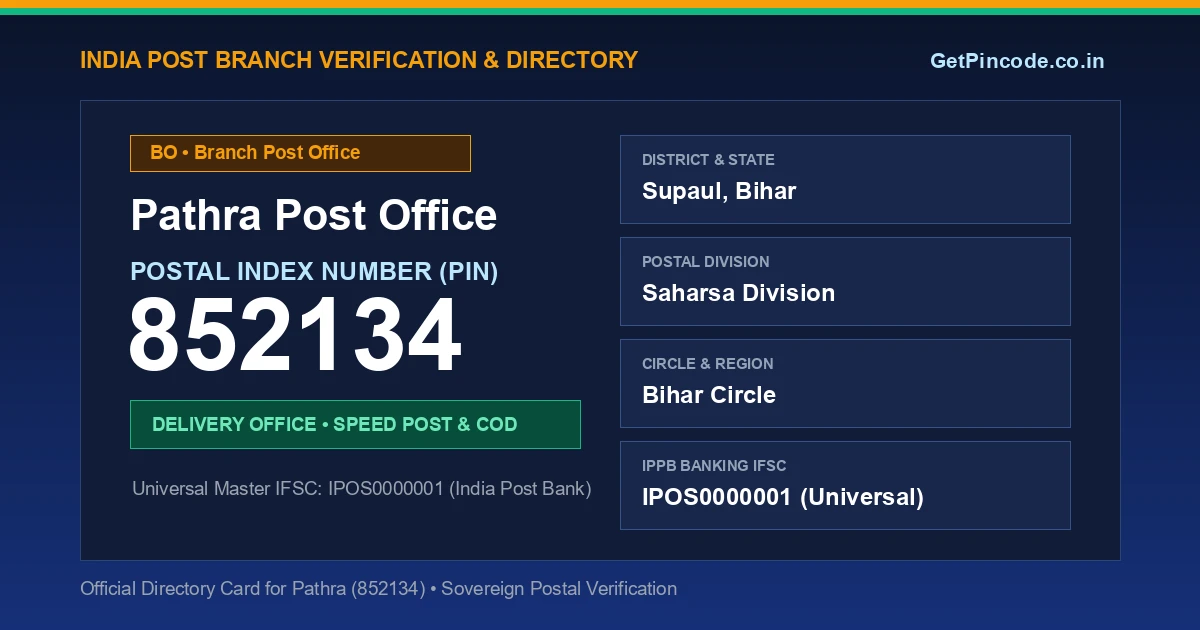Click the large 852134 PIN number
The image size is (1200, 630).
point(295,336)
